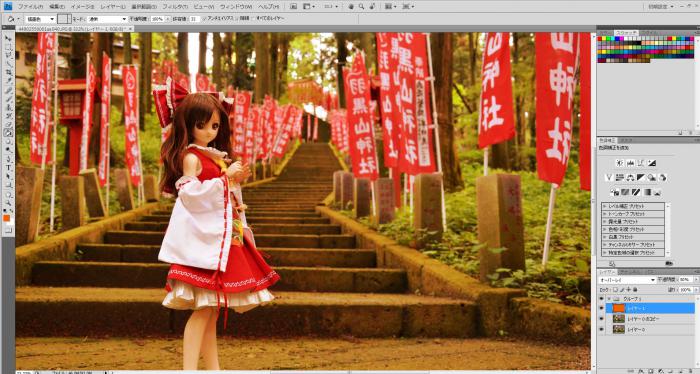
Task: Click the Brightness/Contrast adjustment icon
Action: tap(619, 163)
